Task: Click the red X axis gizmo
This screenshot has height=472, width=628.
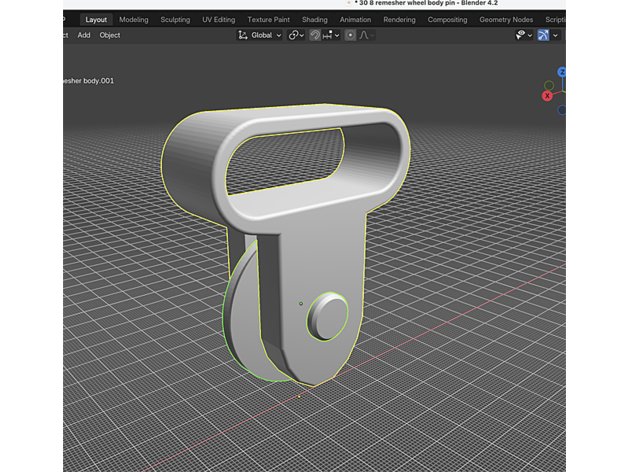Action: (x=547, y=96)
